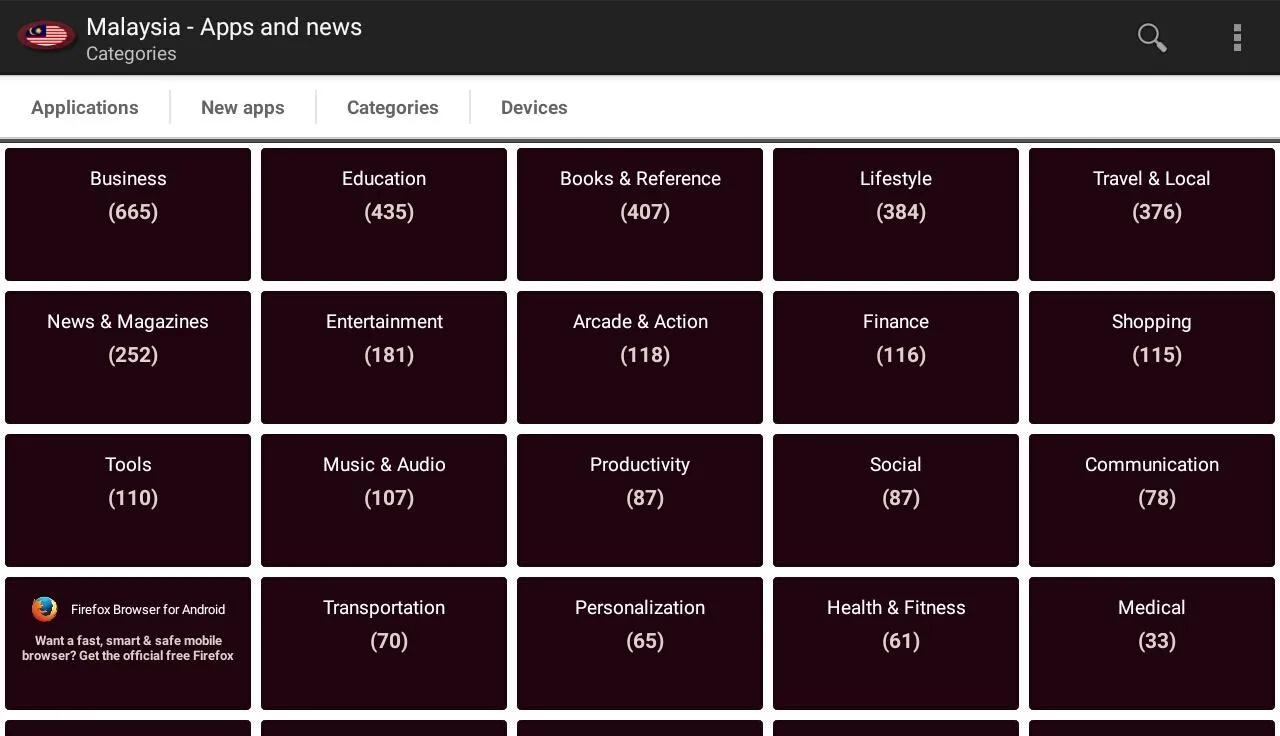Switch to the Applications tab
This screenshot has height=736, width=1280.
tap(85, 107)
